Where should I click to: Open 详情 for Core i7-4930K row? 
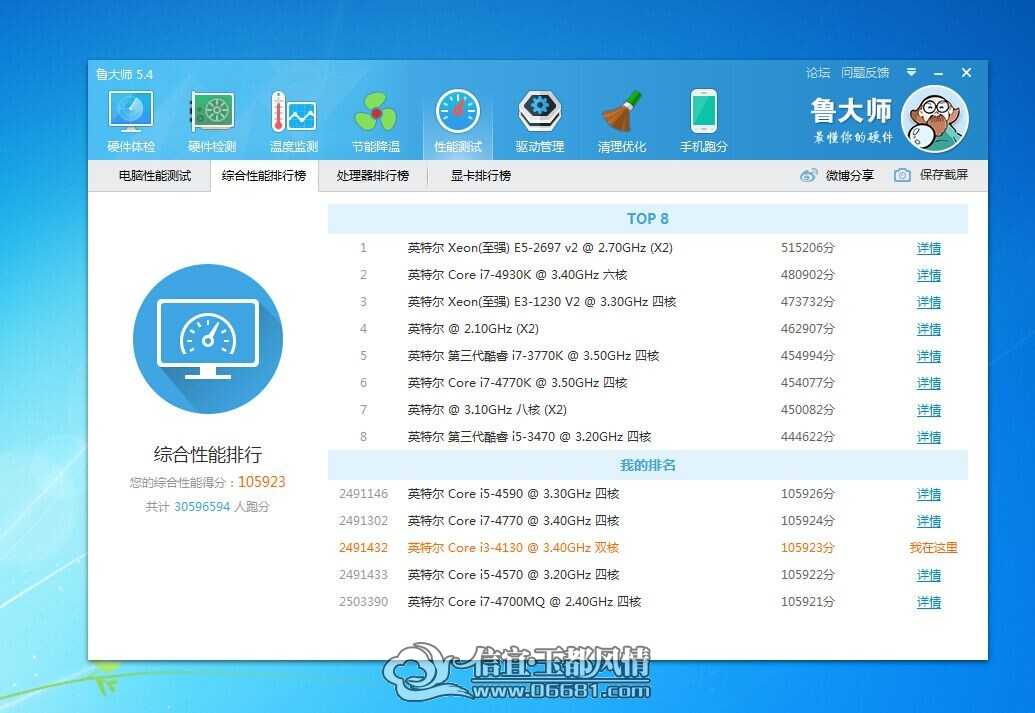[929, 275]
